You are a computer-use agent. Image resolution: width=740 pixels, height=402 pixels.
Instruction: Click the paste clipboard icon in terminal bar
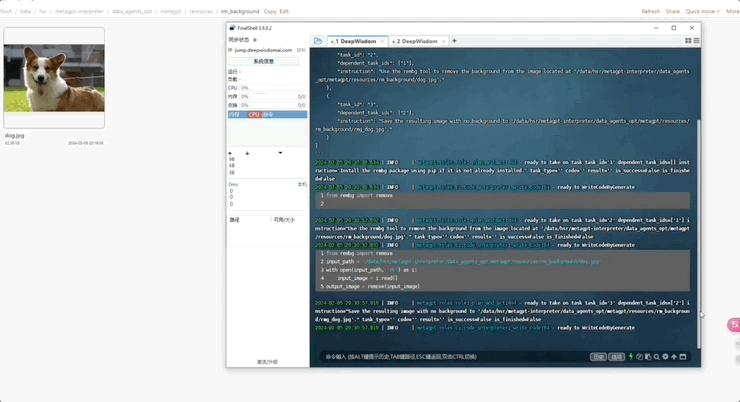point(648,357)
